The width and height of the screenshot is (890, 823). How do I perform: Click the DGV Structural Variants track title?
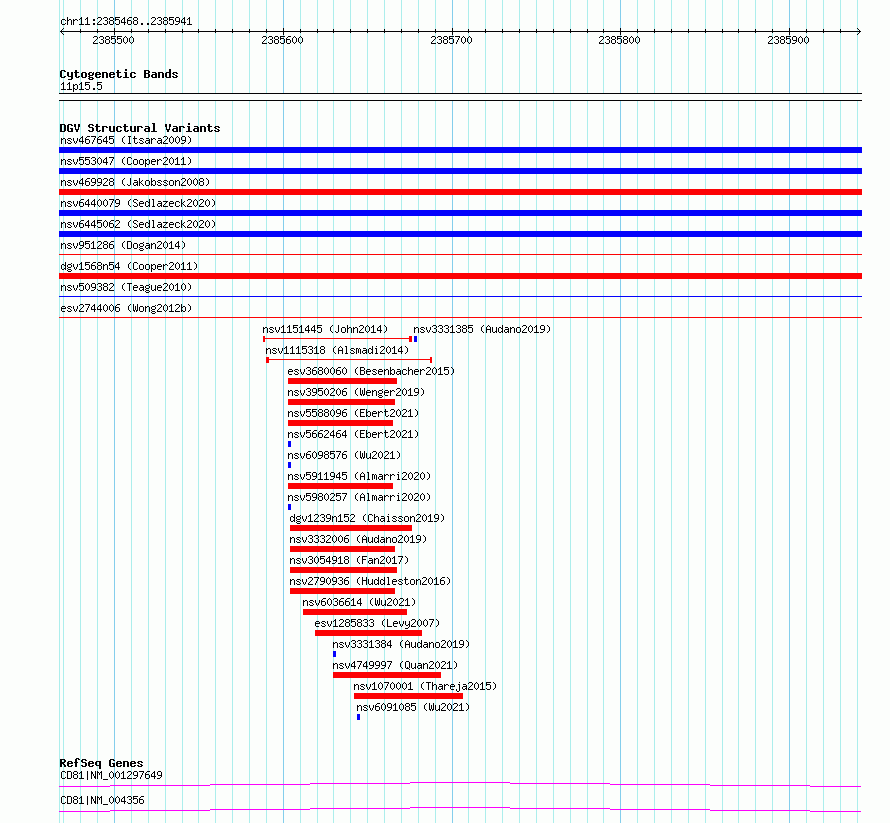point(140,128)
